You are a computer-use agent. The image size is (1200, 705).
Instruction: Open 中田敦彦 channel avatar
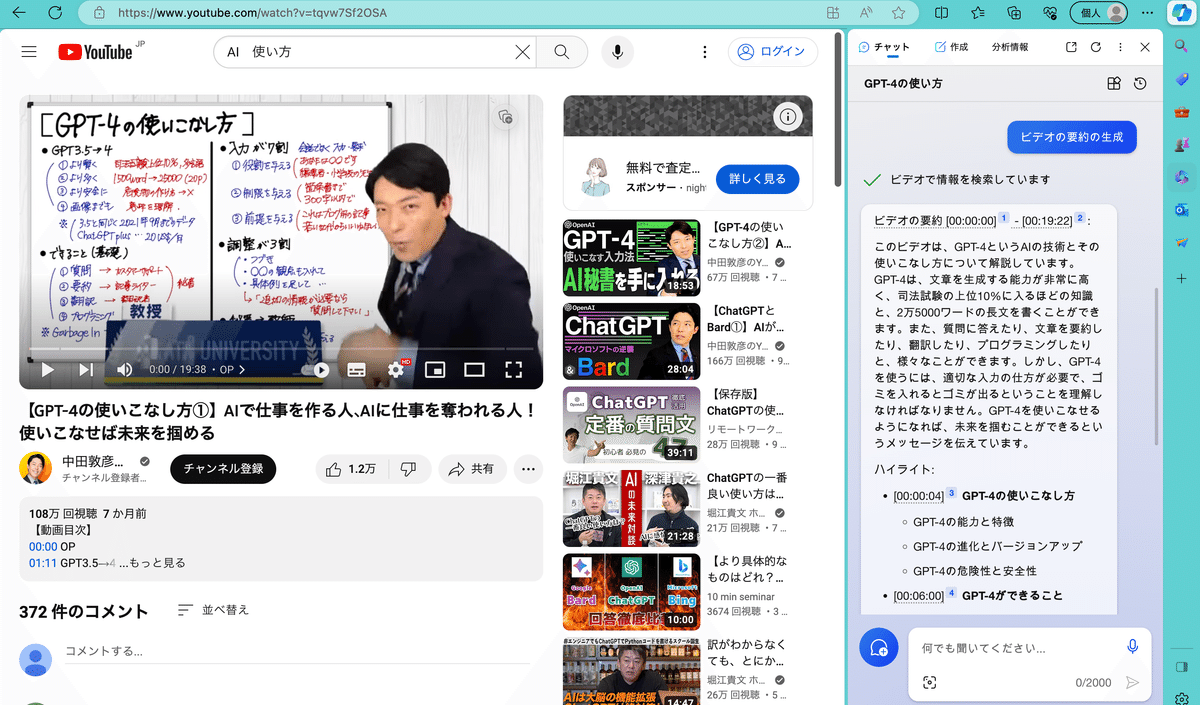pos(35,469)
